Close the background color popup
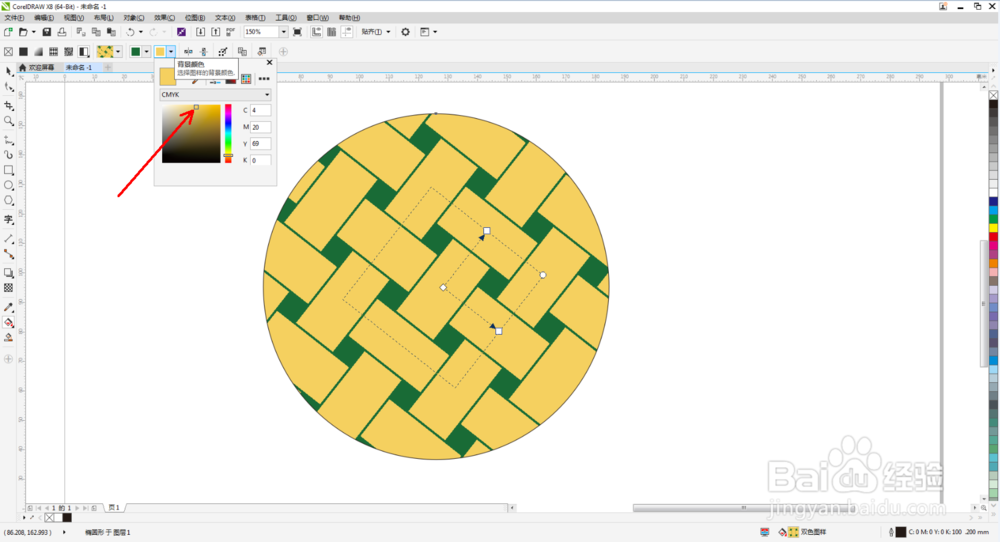Image resolution: width=1000 pixels, height=542 pixels. (269, 62)
